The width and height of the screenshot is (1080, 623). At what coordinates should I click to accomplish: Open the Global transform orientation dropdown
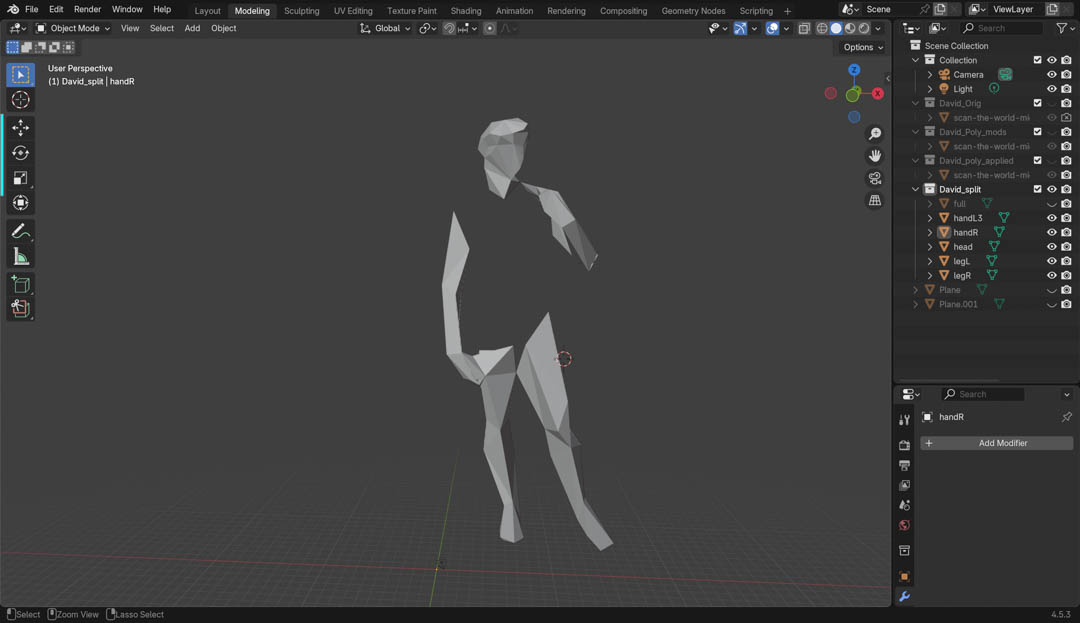point(386,28)
